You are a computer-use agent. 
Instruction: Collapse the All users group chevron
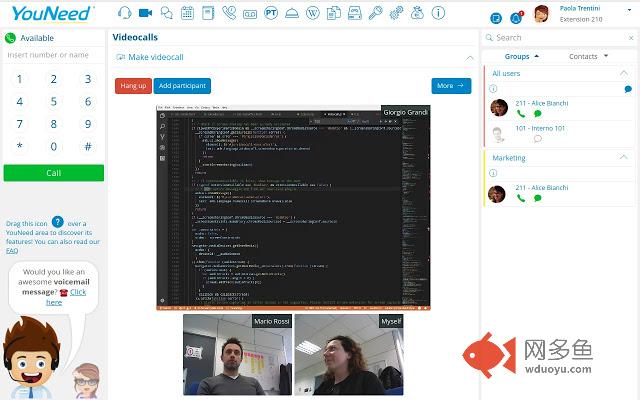point(624,73)
